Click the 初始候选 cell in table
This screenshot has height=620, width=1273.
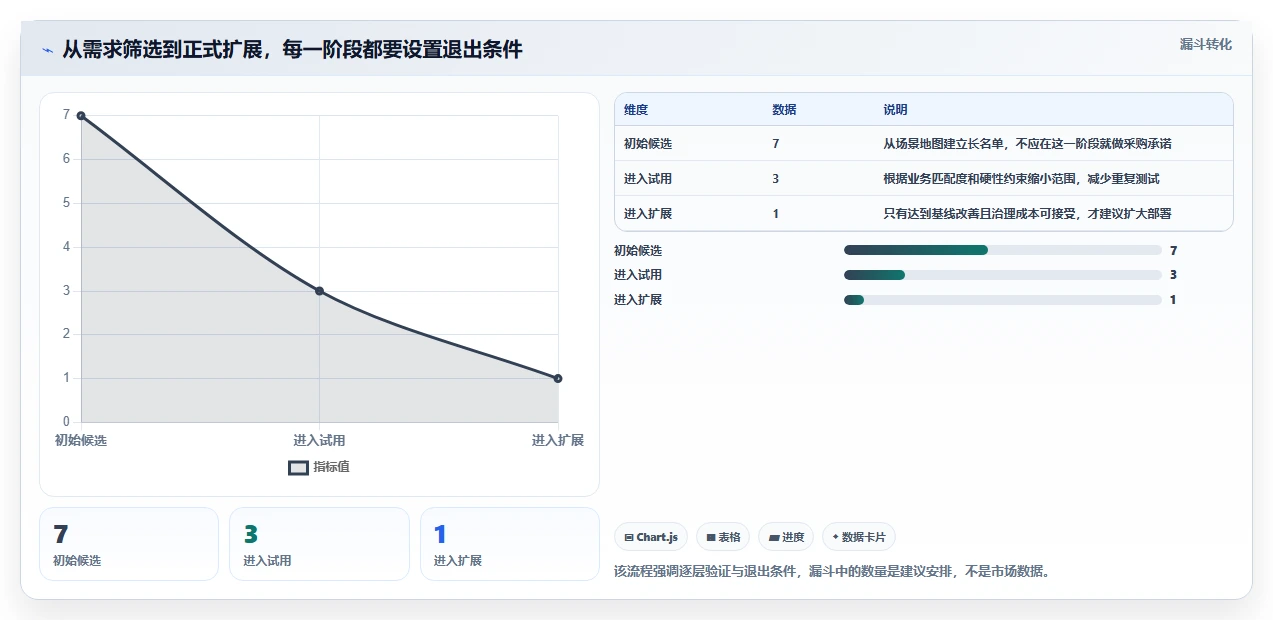(648, 144)
